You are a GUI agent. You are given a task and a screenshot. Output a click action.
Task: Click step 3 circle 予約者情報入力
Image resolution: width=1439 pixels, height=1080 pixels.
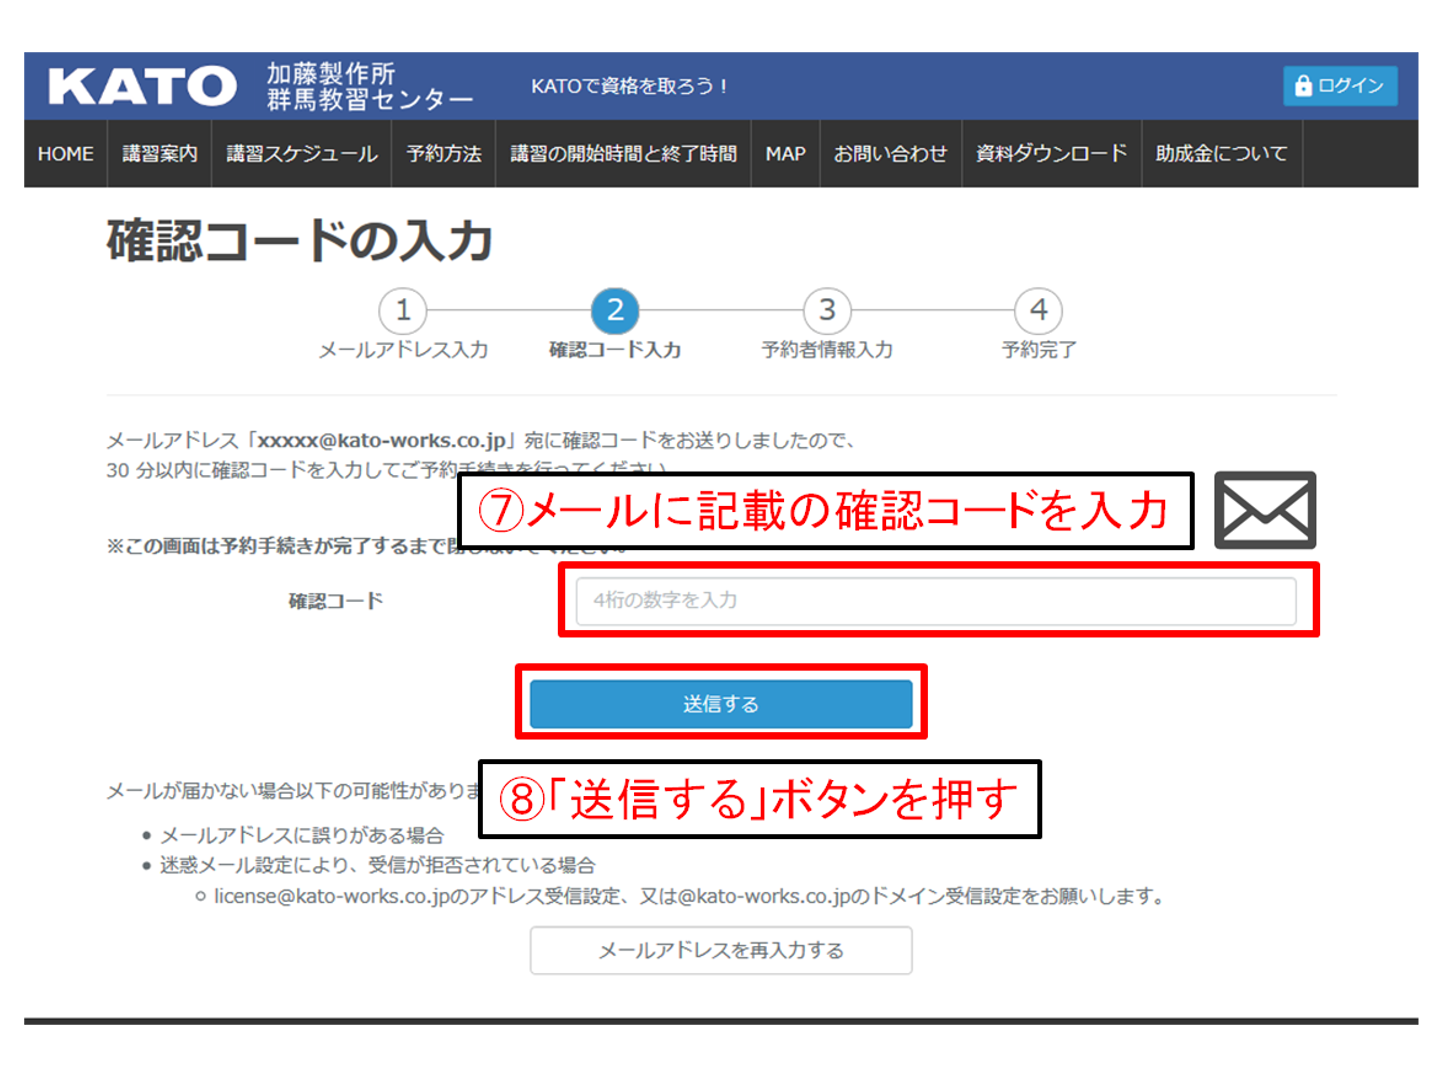point(827,311)
